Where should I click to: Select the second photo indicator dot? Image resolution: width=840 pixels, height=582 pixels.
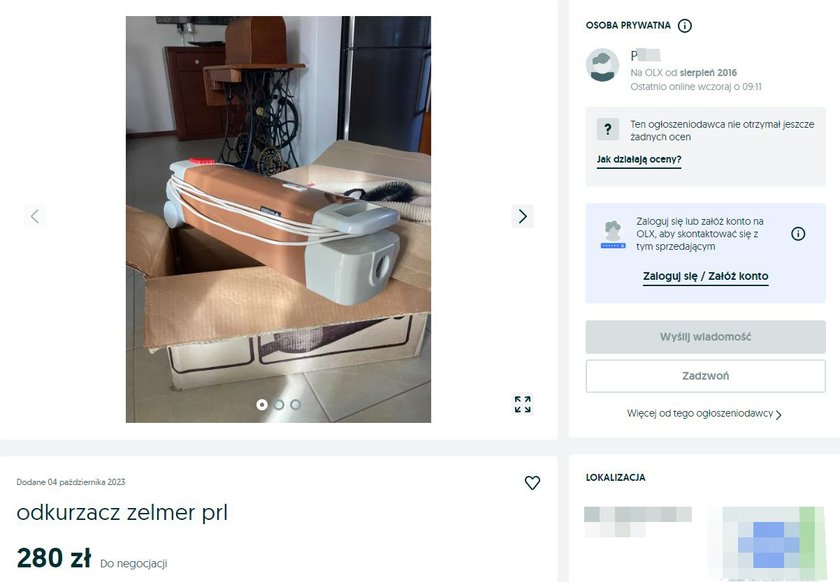[x=279, y=405]
